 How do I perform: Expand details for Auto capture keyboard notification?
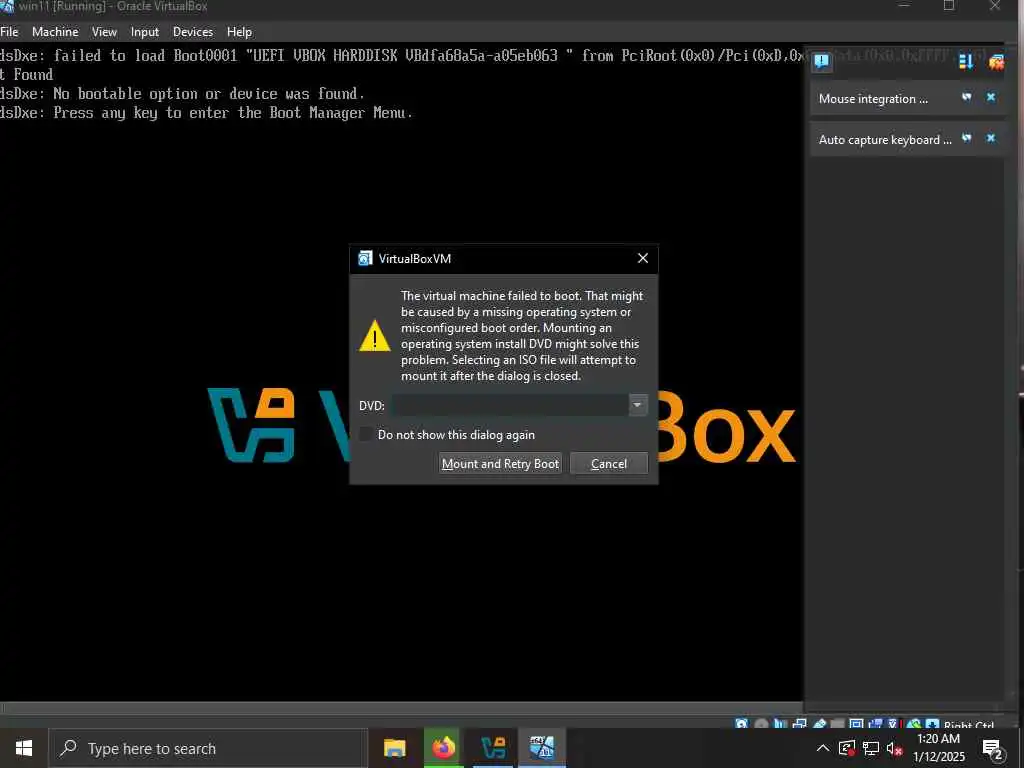click(x=967, y=138)
